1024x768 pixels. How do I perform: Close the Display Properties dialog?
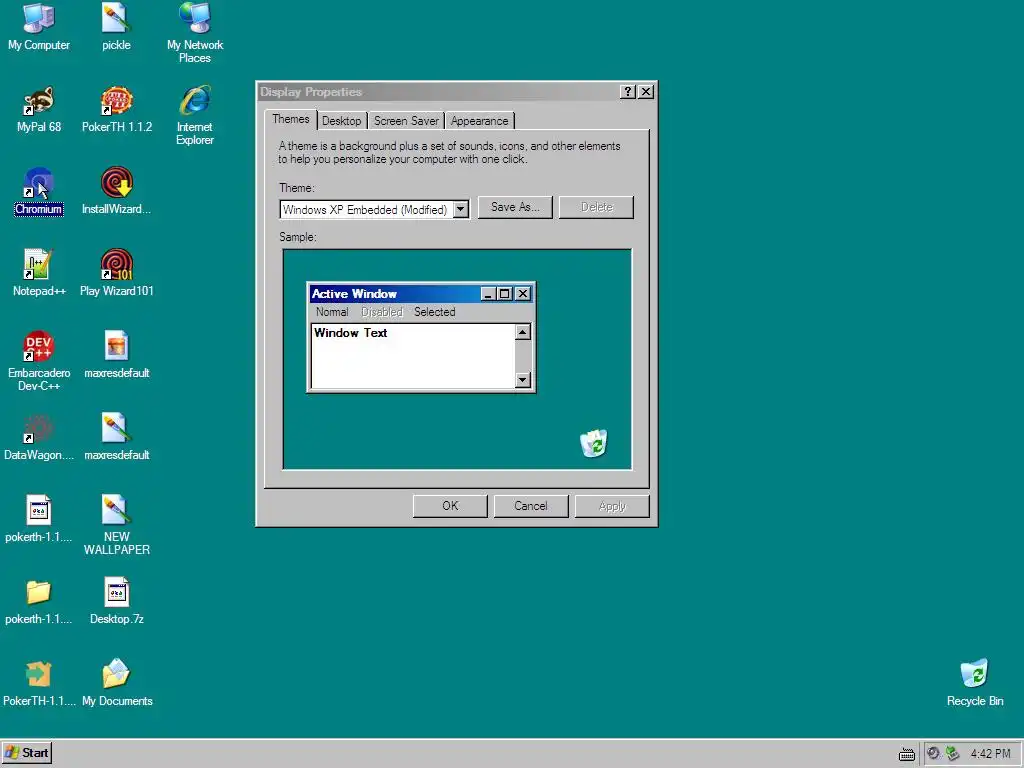[645, 91]
